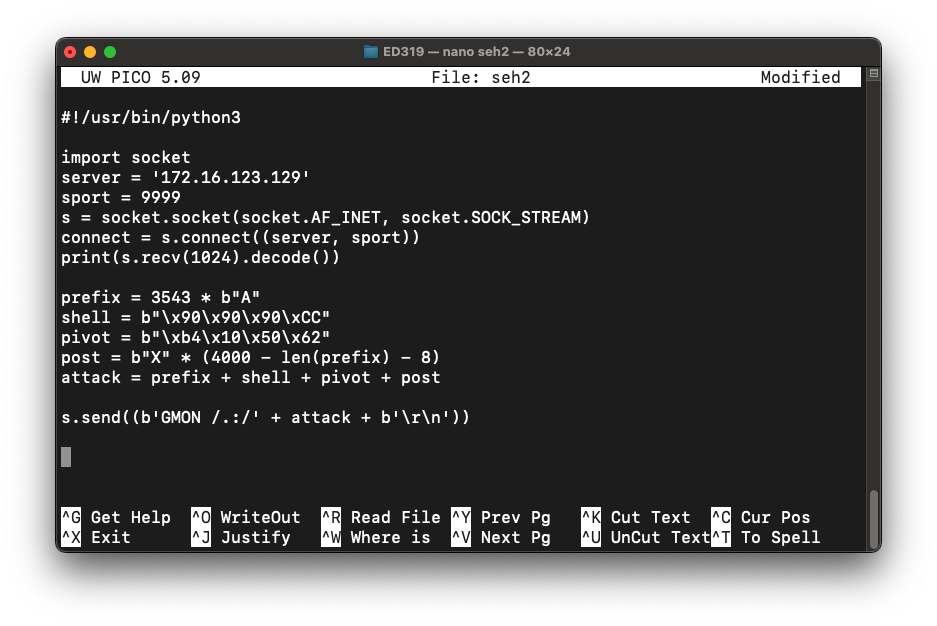The width and height of the screenshot is (937, 626).
Task: Click the socket.socket(...) assignment line
Action: point(326,217)
